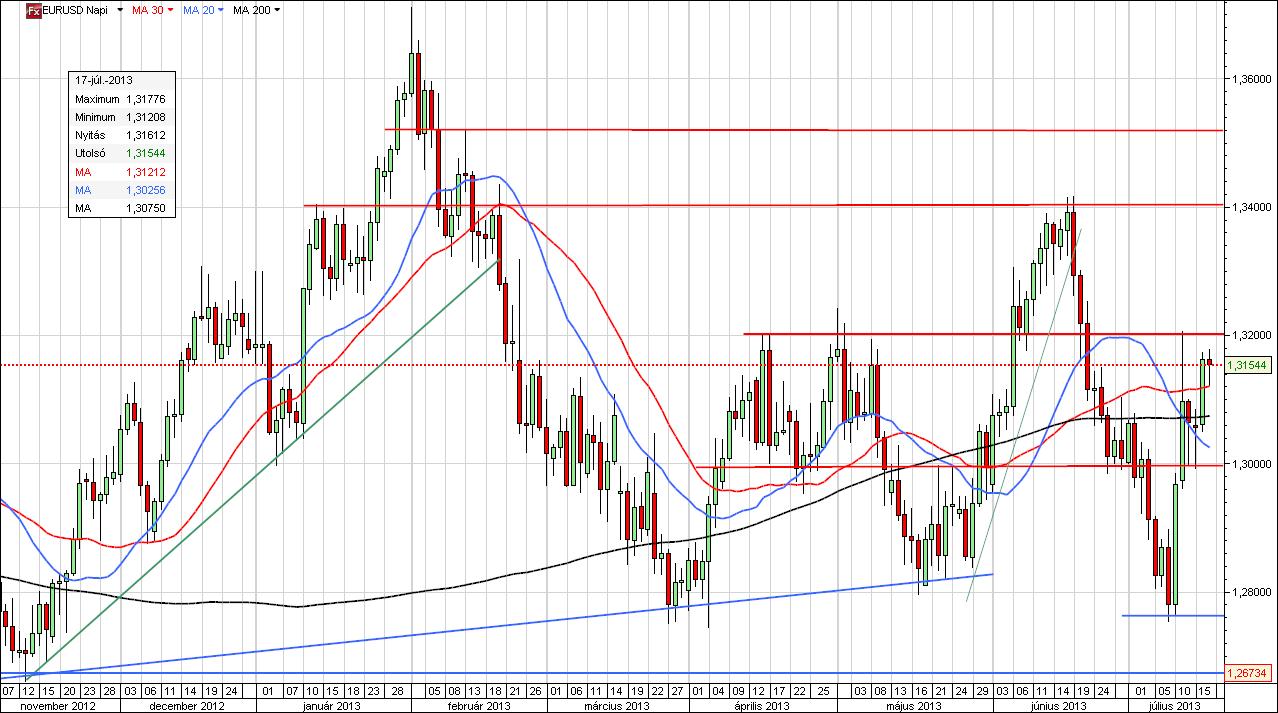This screenshot has height=713, width=1278.
Task: Select the Maximum 1,31776 row
Action: click(121, 99)
